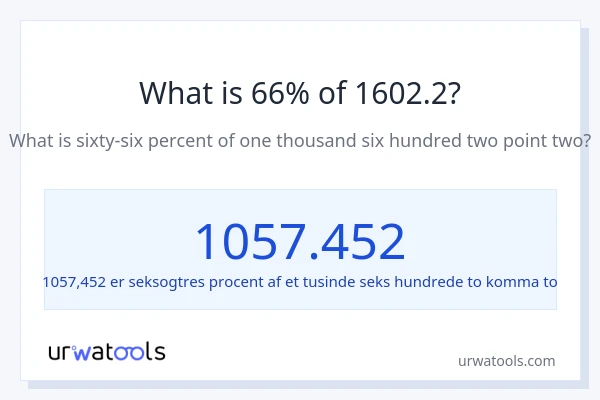Viewport: 600px width, 400px height.
Task: Click '66%' in the main heading
Action: (x=277, y=93)
